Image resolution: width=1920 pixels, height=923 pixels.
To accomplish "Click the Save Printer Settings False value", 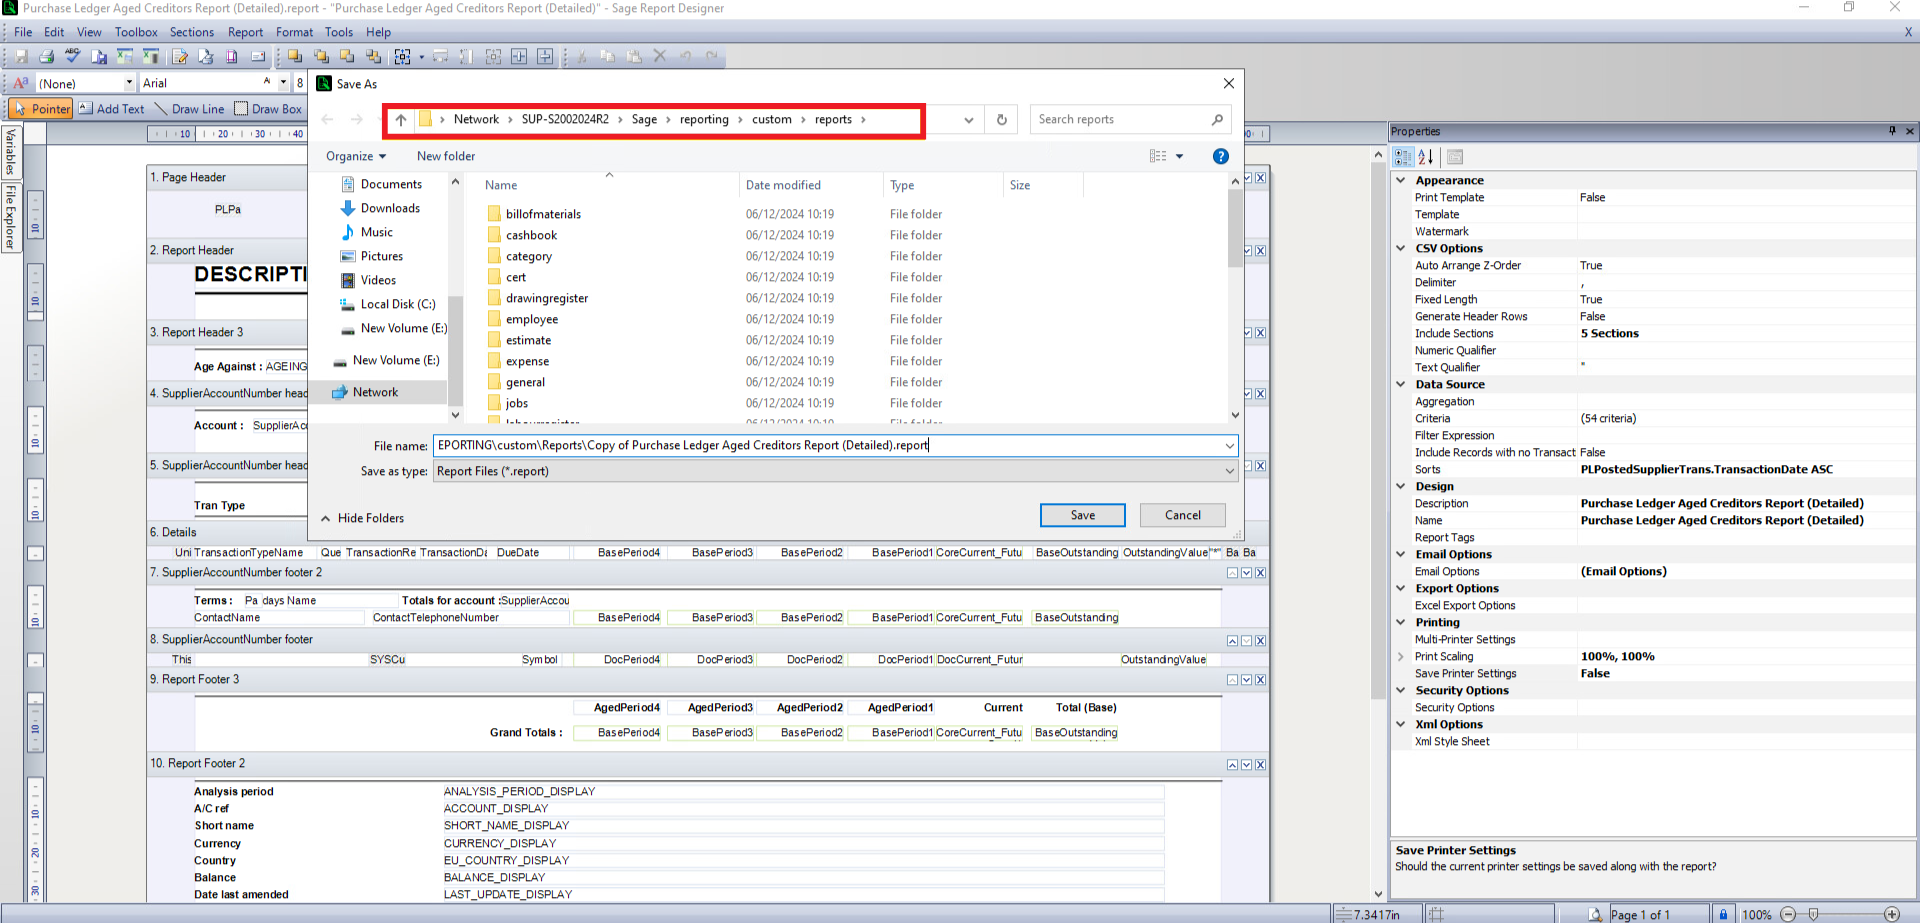I will tap(1595, 674).
